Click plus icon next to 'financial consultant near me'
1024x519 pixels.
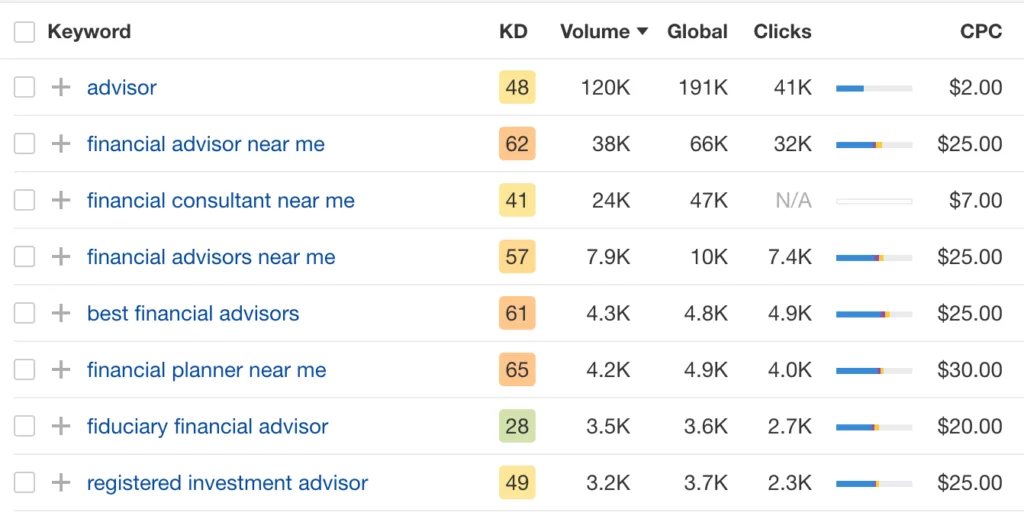(61, 201)
